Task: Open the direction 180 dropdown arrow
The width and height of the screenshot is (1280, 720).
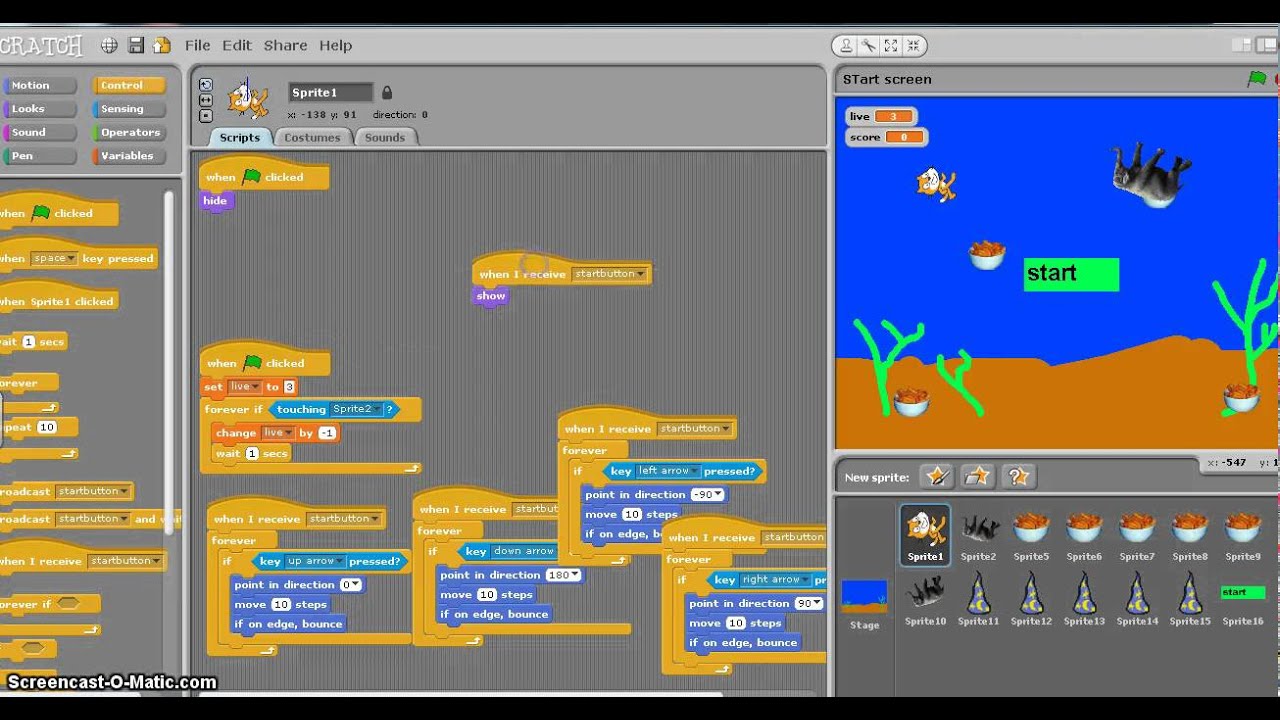Action: click(575, 576)
